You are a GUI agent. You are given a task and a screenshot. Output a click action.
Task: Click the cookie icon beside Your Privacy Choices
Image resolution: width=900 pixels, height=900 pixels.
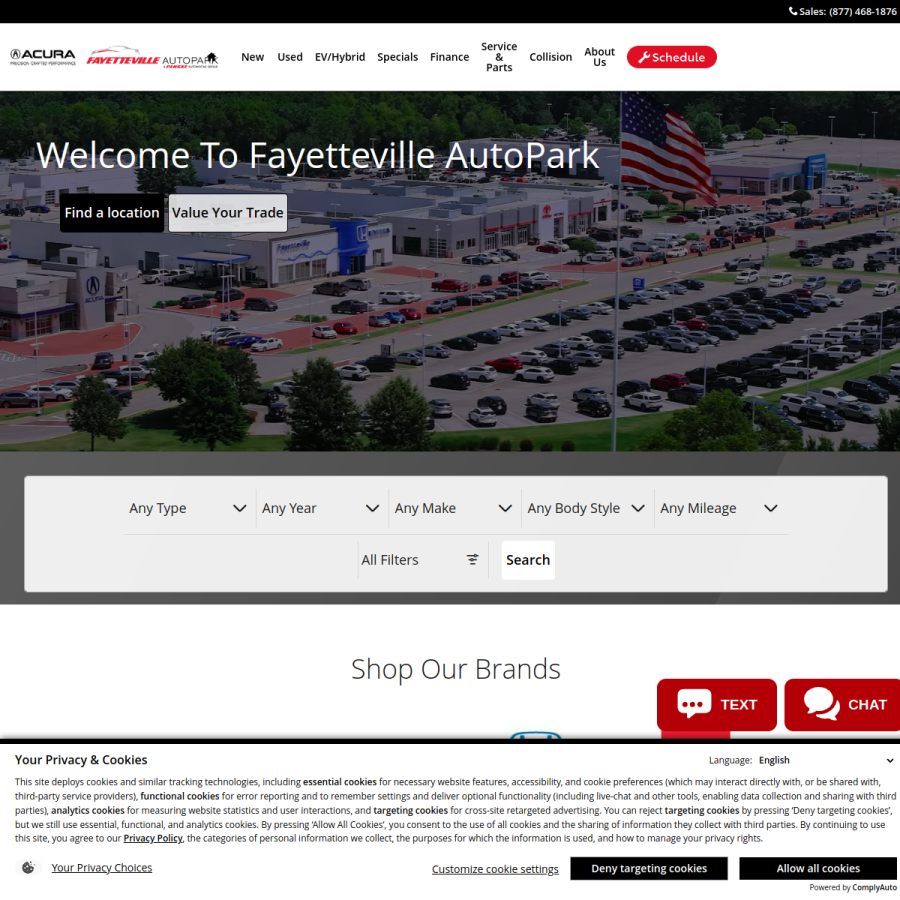pos(28,868)
